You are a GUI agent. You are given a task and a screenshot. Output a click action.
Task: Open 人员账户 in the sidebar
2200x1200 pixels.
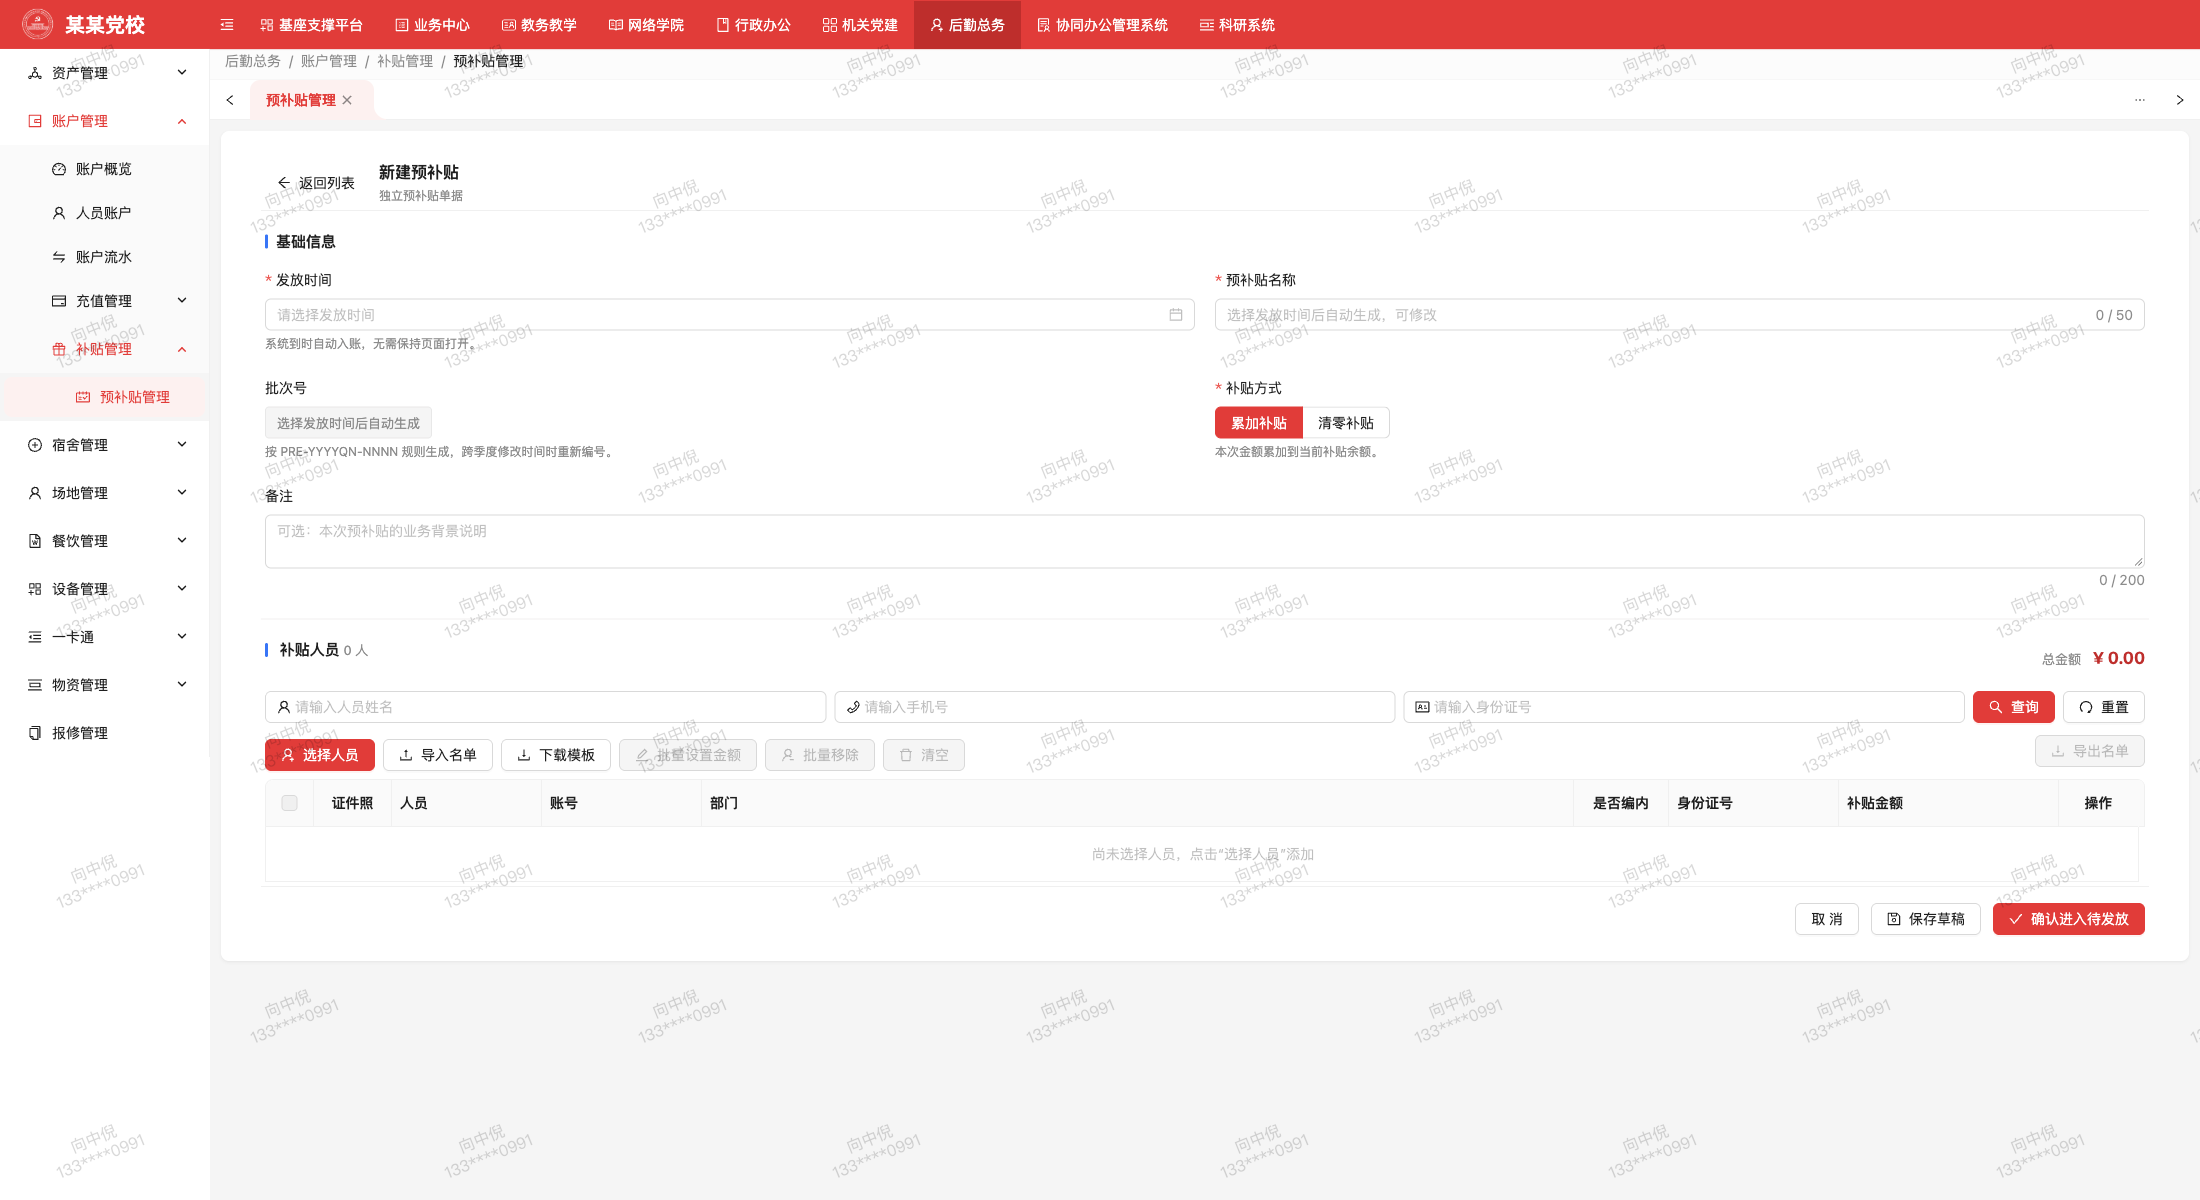tap(104, 213)
